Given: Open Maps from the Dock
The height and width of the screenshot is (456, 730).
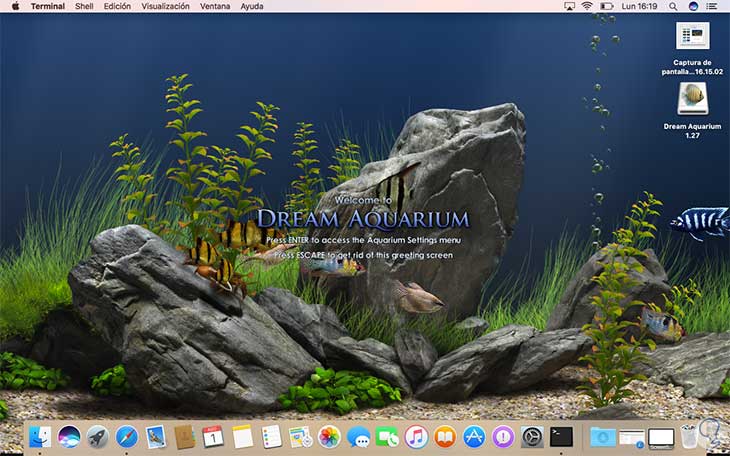Looking at the screenshot, I should [x=300, y=437].
